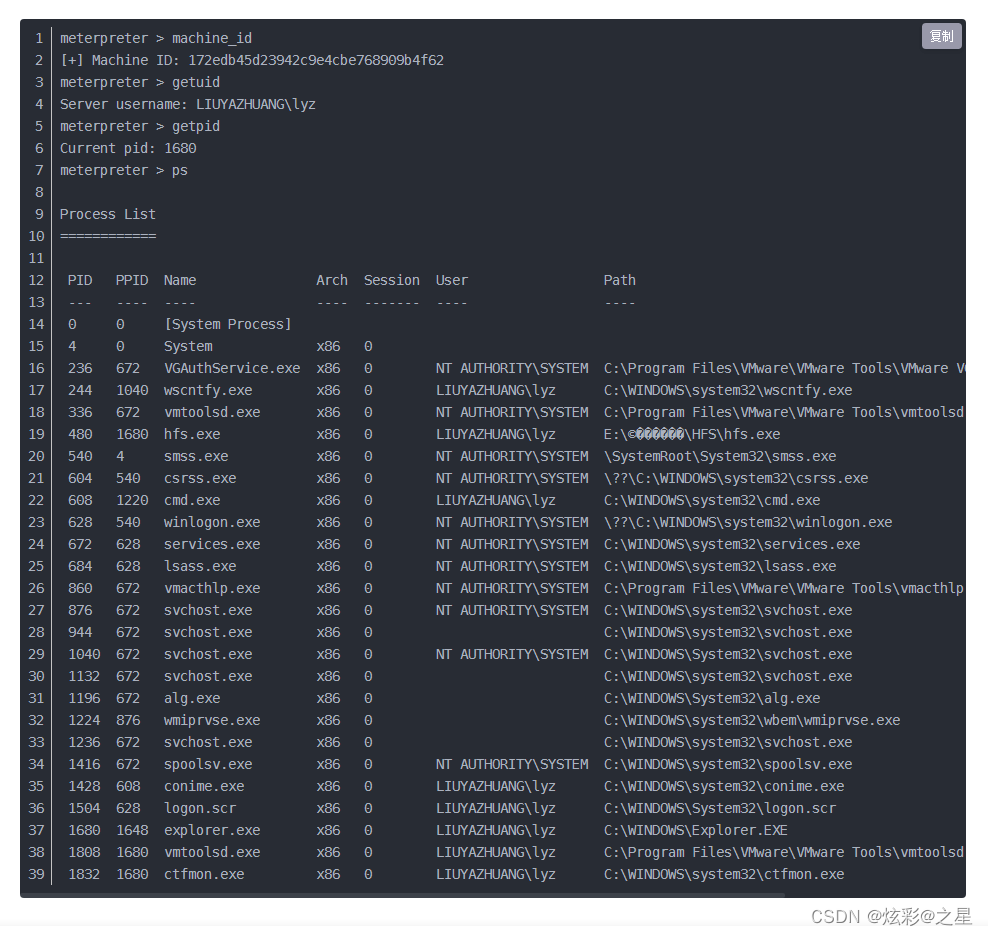Click the 'meterpreter > ps' line

pos(124,171)
